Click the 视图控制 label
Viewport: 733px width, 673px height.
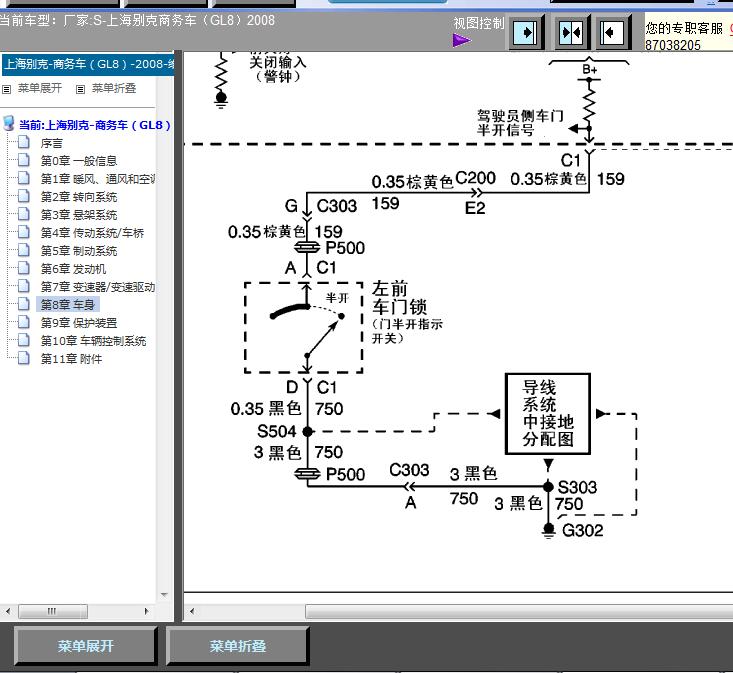click(x=479, y=23)
